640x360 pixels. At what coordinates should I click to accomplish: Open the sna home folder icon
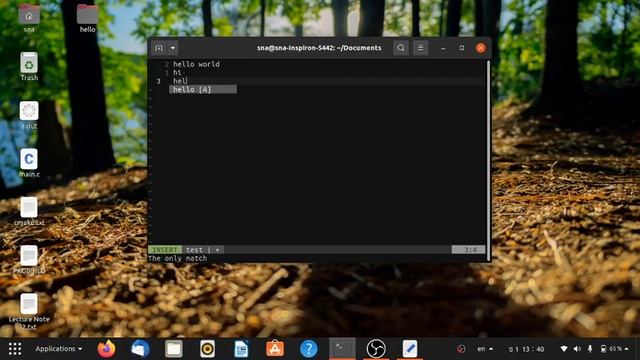click(x=29, y=18)
